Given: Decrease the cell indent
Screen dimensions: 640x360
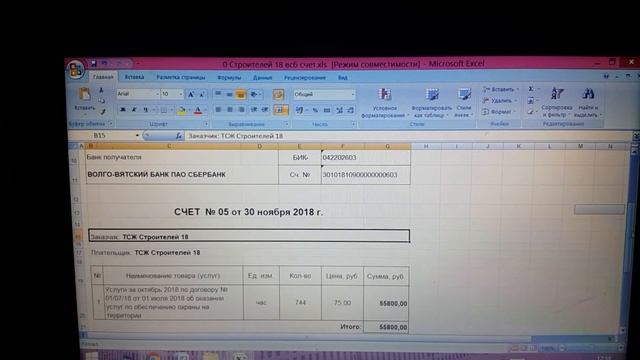Looking at the screenshot, I should coord(254,110).
